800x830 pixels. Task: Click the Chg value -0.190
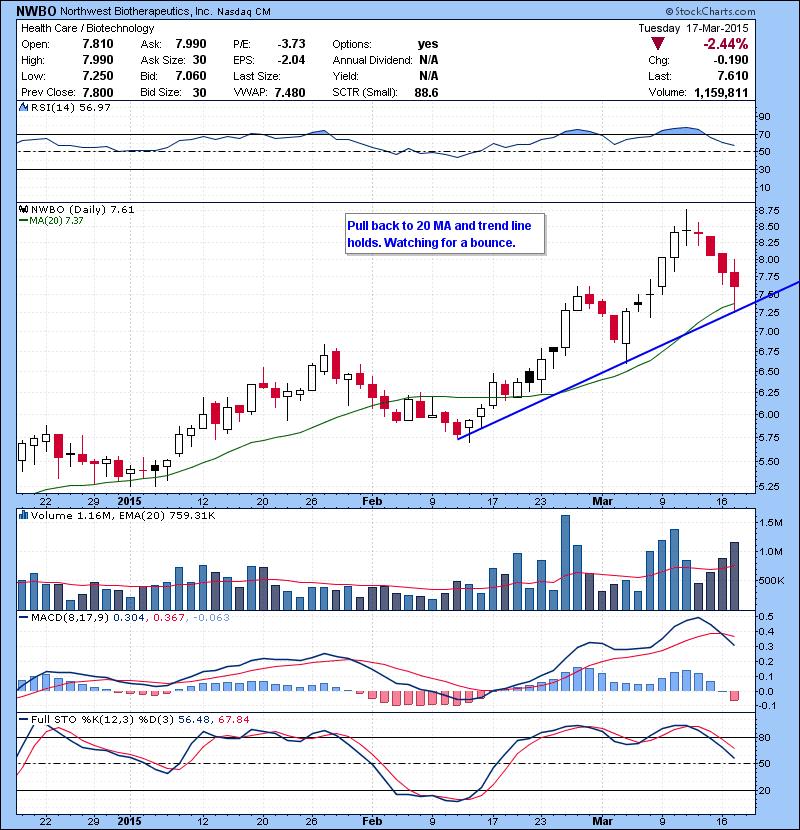tap(731, 60)
